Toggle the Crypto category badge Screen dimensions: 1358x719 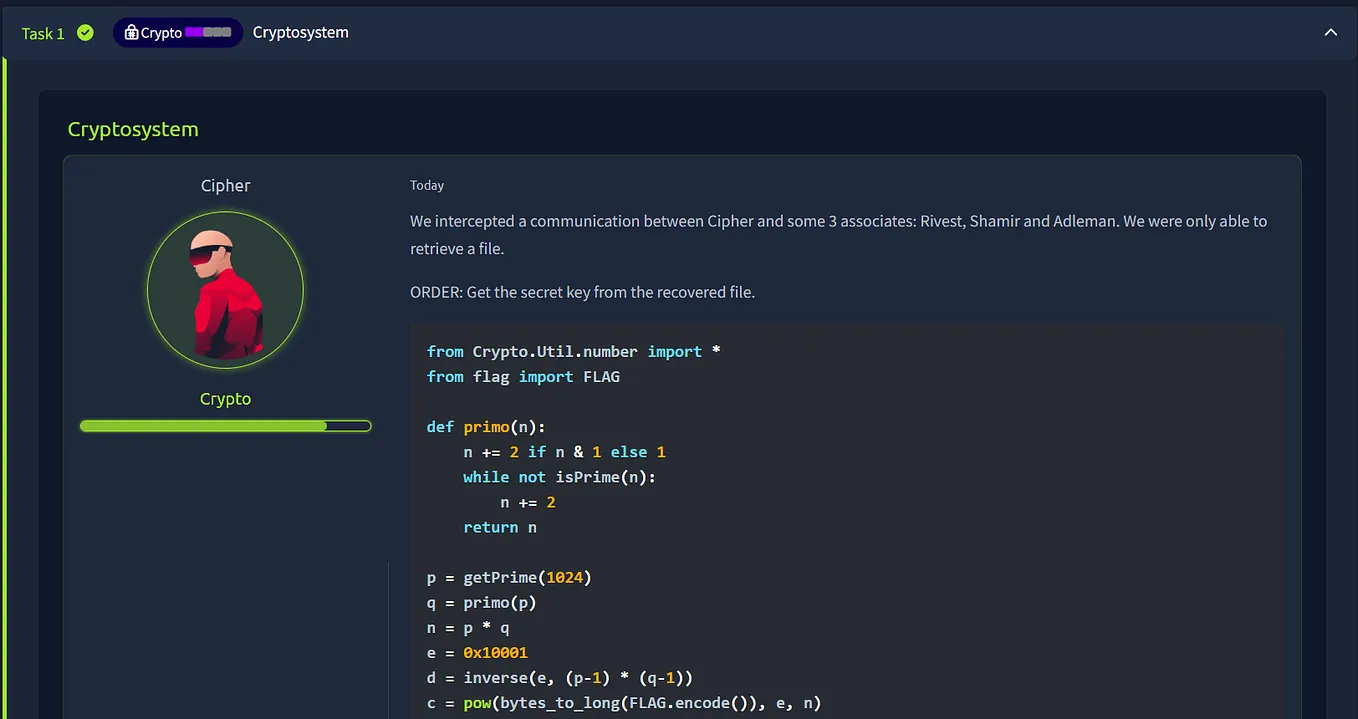click(x=178, y=32)
